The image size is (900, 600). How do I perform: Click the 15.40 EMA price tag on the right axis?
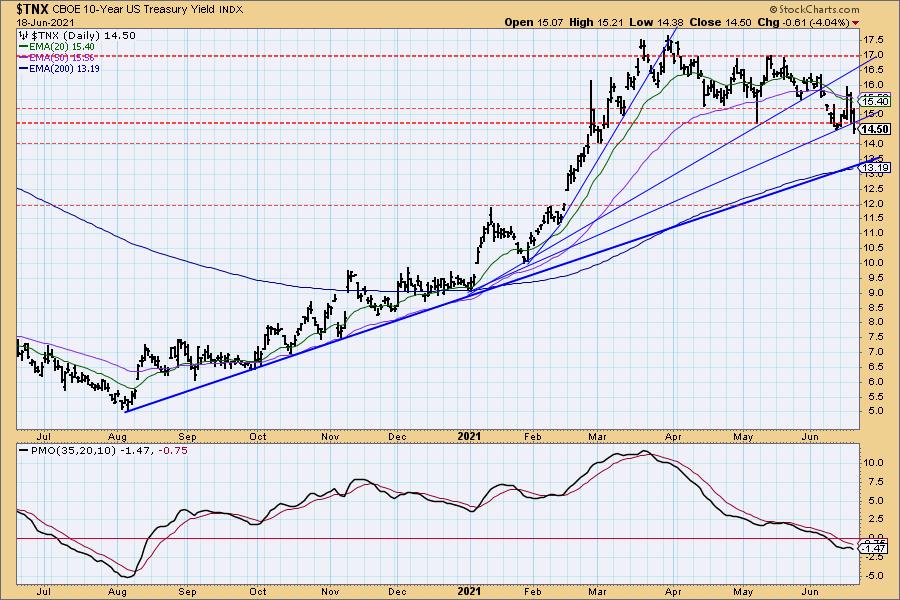pos(876,102)
